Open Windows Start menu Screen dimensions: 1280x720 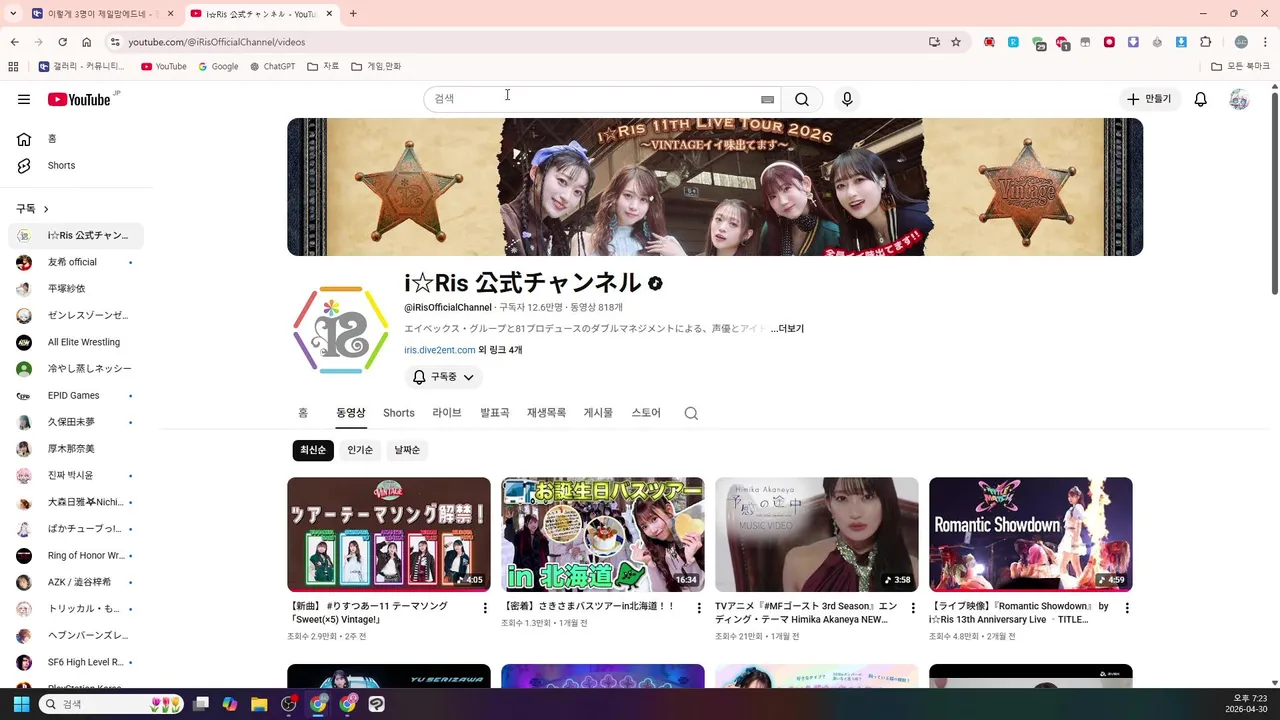click(x=21, y=704)
